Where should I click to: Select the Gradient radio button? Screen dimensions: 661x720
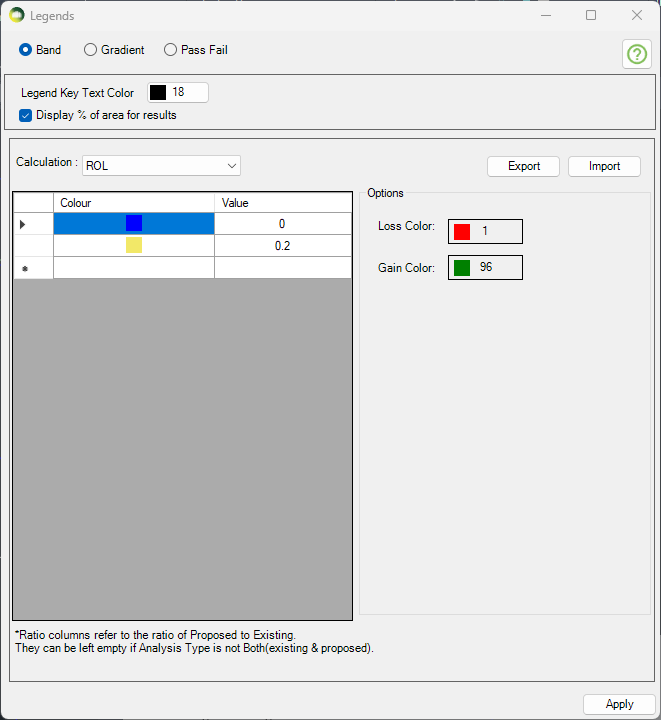tap(114, 50)
